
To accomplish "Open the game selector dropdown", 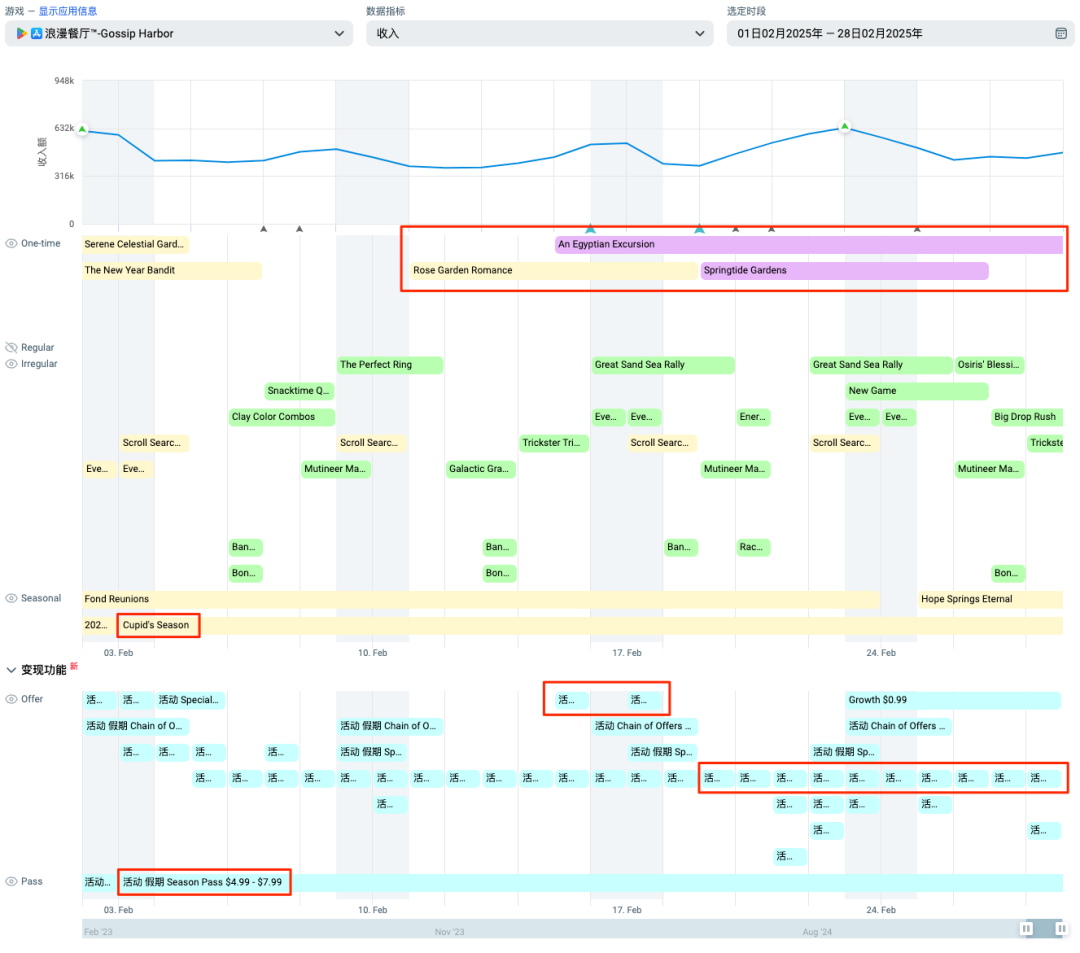I will [x=179, y=33].
